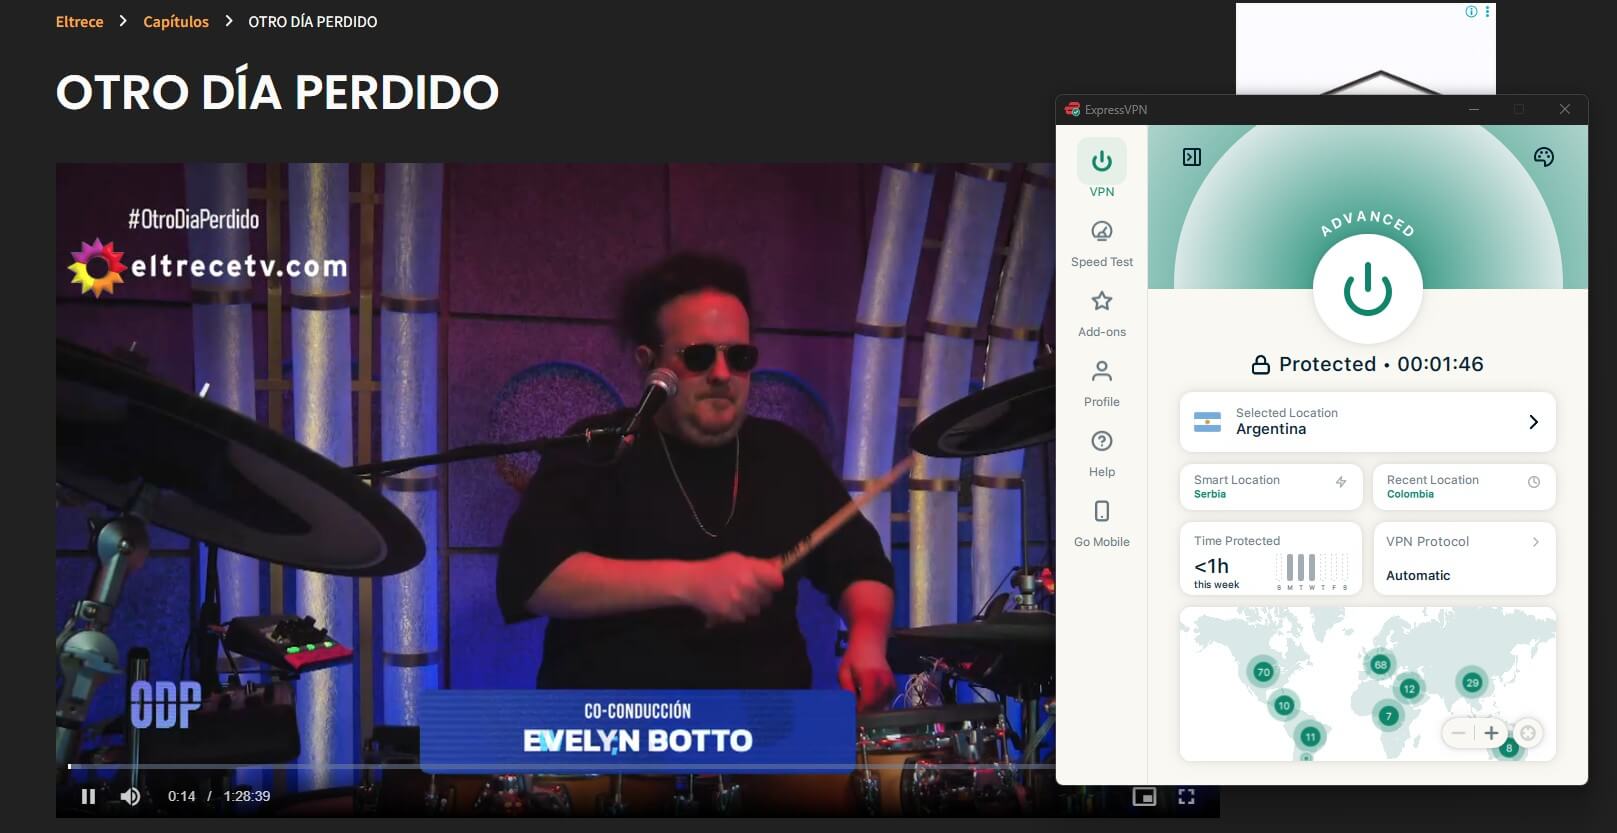Select the 68-server cluster on the map
The image size is (1617, 833).
(1380, 664)
